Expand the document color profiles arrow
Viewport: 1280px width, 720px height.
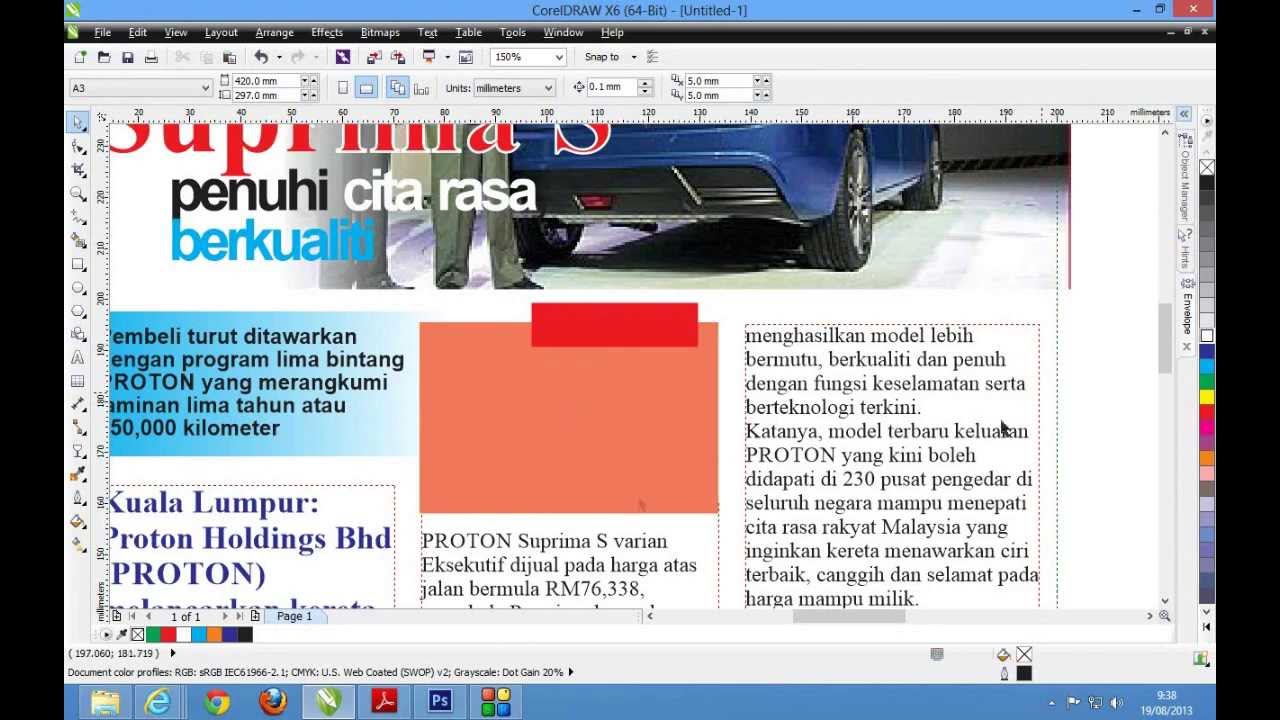(571, 672)
